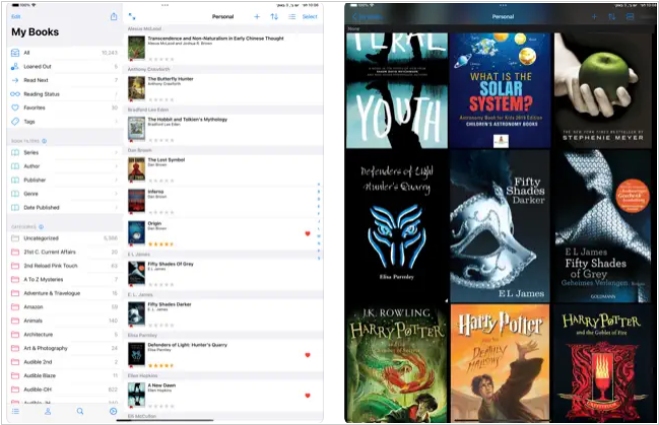The height and width of the screenshot is (425, 659).
Task: Open the search icon in the bottom sidebar bar
Action: tap(80, 411)
